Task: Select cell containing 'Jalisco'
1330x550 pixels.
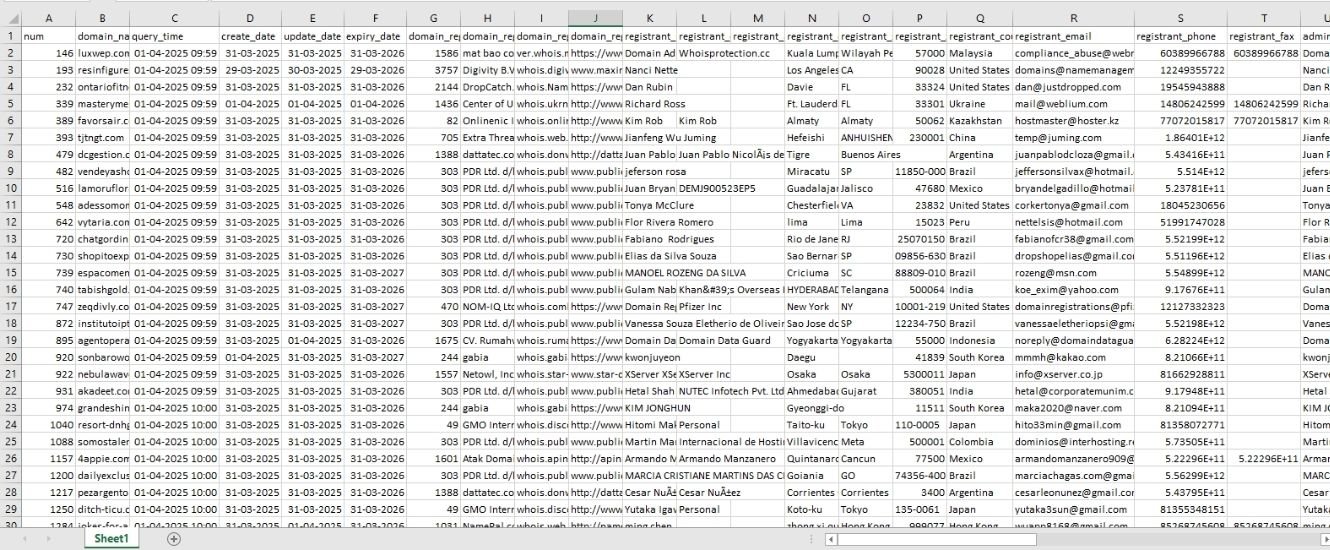Action: (865, 188)
